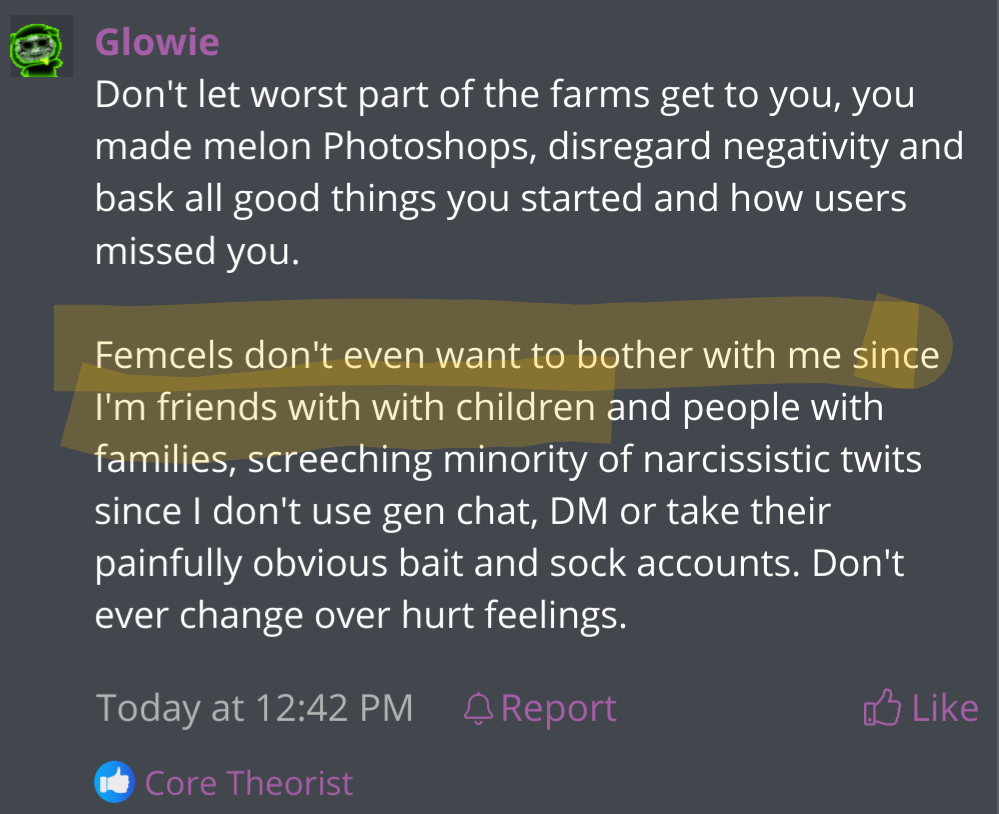
Task: View the Core Theorist reaction user
Action: point(249,782)
